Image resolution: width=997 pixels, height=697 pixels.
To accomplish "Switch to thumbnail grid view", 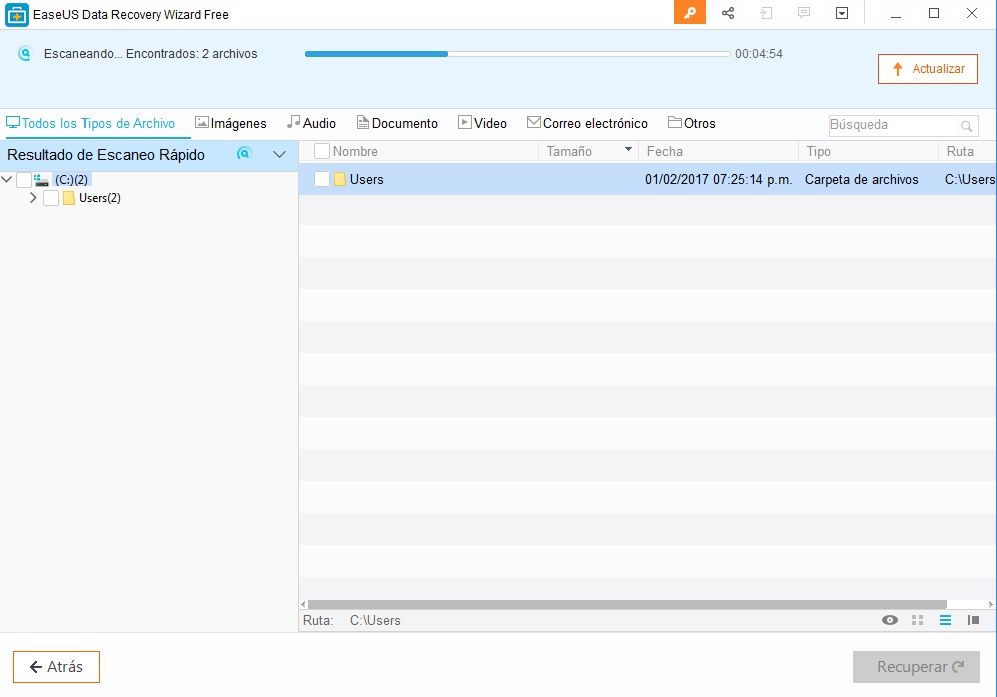I will (918, 621).
